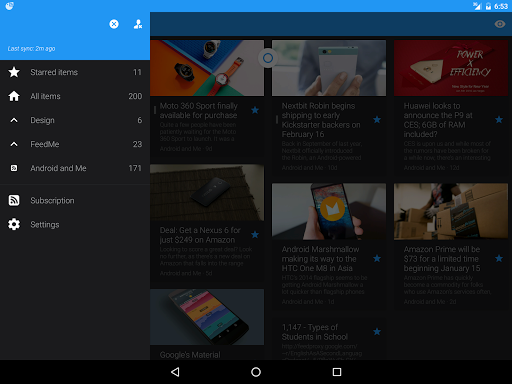This screenshot has width=512, height=384.
Task: Select the Design folder entry
Action: point(75,120)
